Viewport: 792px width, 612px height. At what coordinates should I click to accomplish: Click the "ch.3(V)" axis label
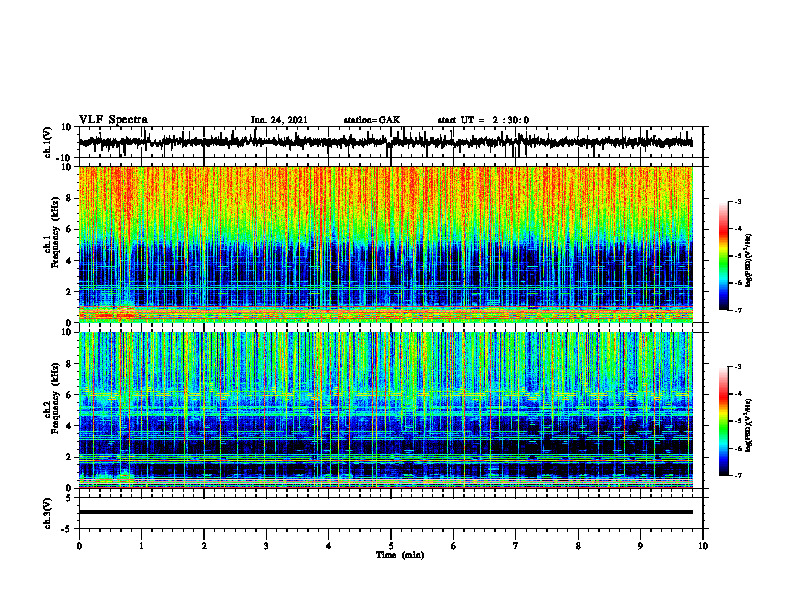[48, 513]
